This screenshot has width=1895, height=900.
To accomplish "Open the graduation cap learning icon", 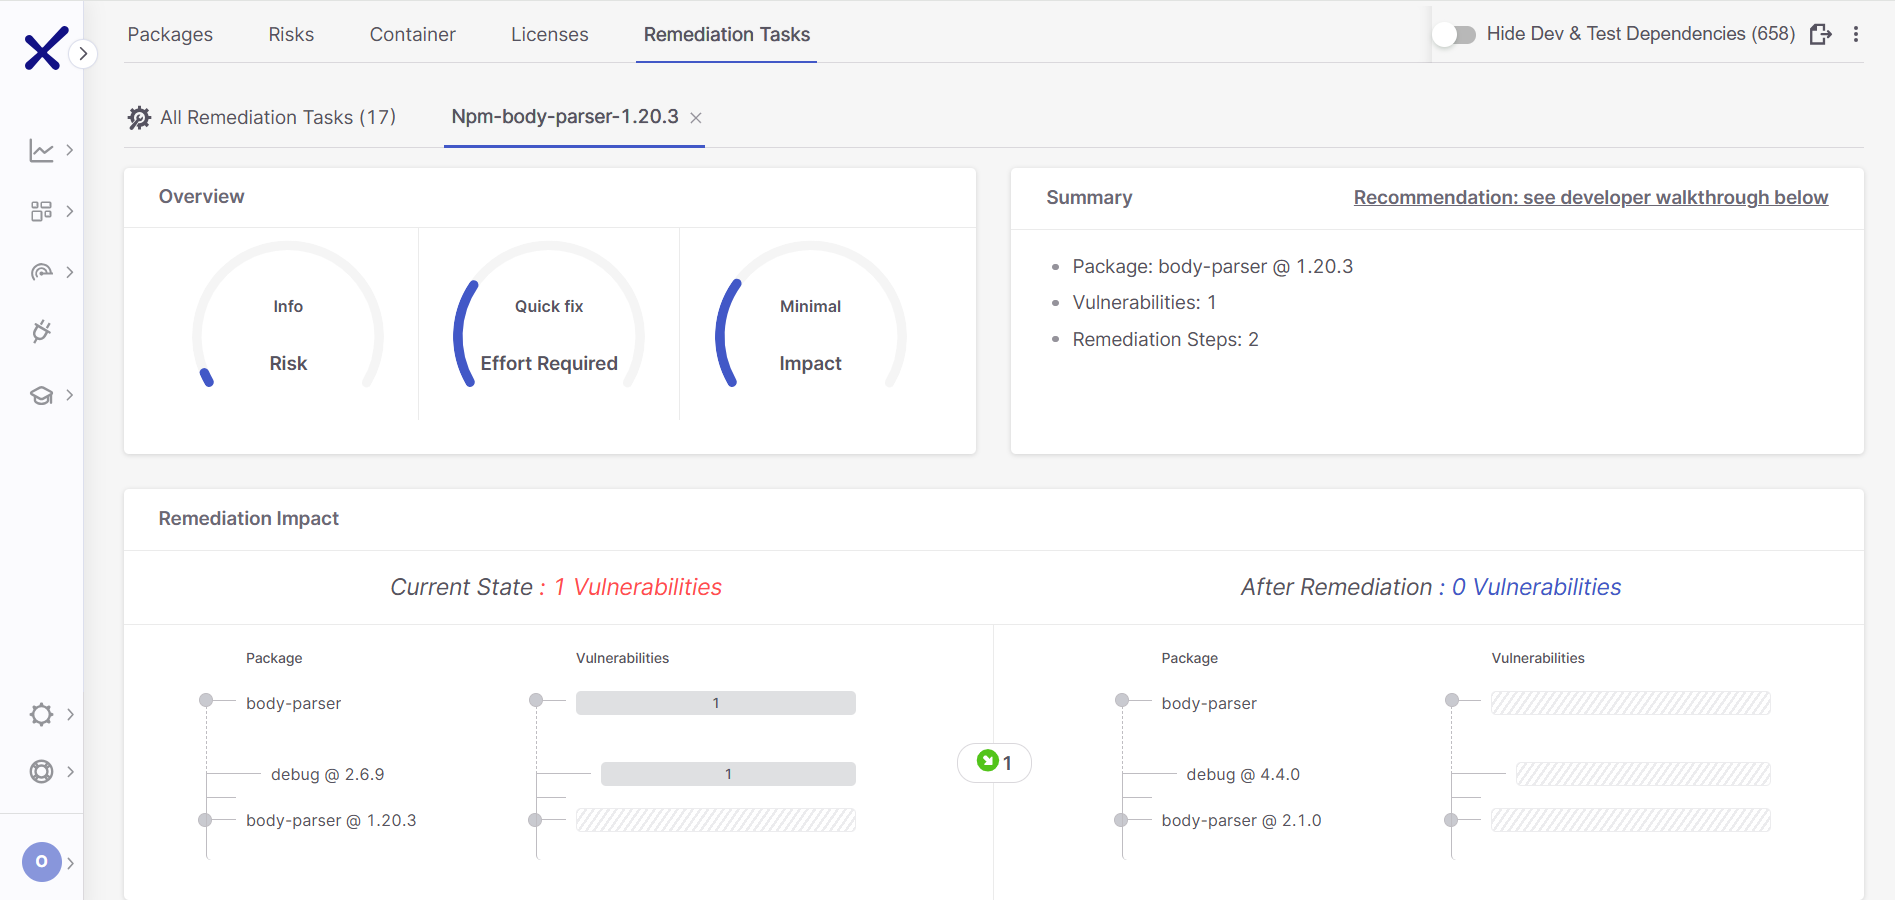I will (x=41, y=396).
